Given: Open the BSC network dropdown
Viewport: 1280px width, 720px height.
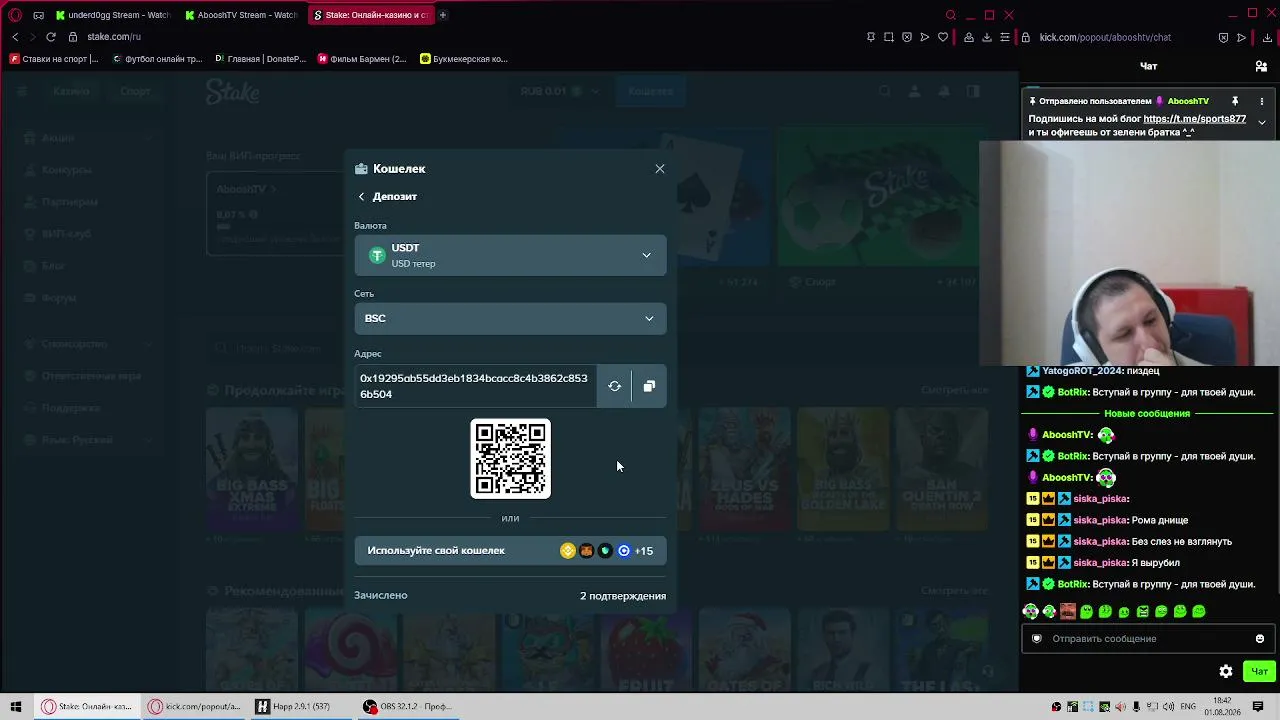Looking at the screenshot, I should click(x=510, y=318).
